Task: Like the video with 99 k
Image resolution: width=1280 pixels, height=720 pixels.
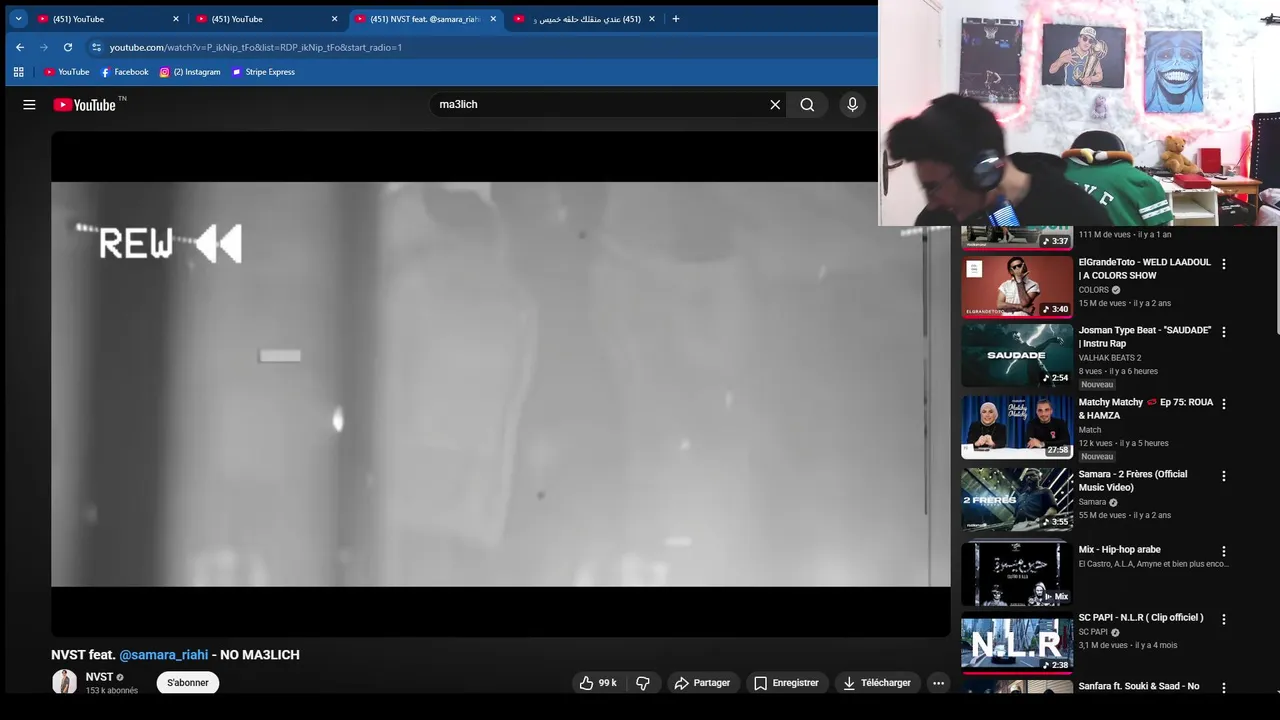Action: coord(598,683)
